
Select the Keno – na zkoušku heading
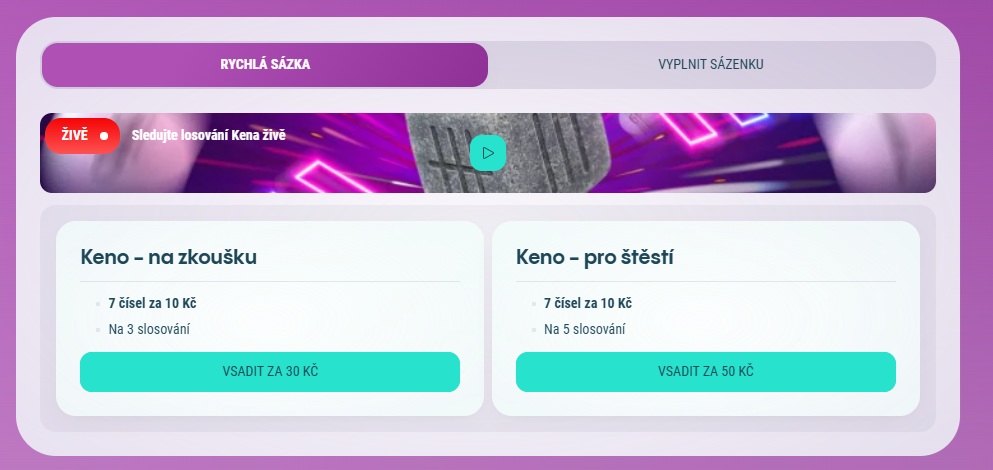click(169, 257)
